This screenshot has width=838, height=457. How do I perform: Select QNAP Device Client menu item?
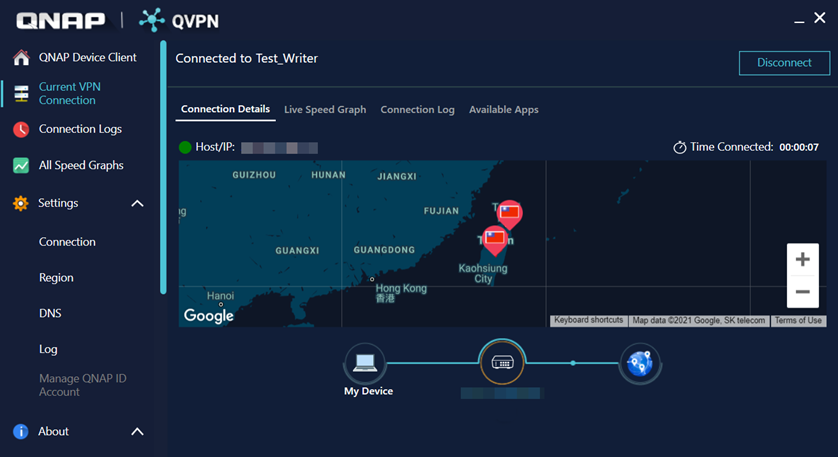click(x=88, y=57)
